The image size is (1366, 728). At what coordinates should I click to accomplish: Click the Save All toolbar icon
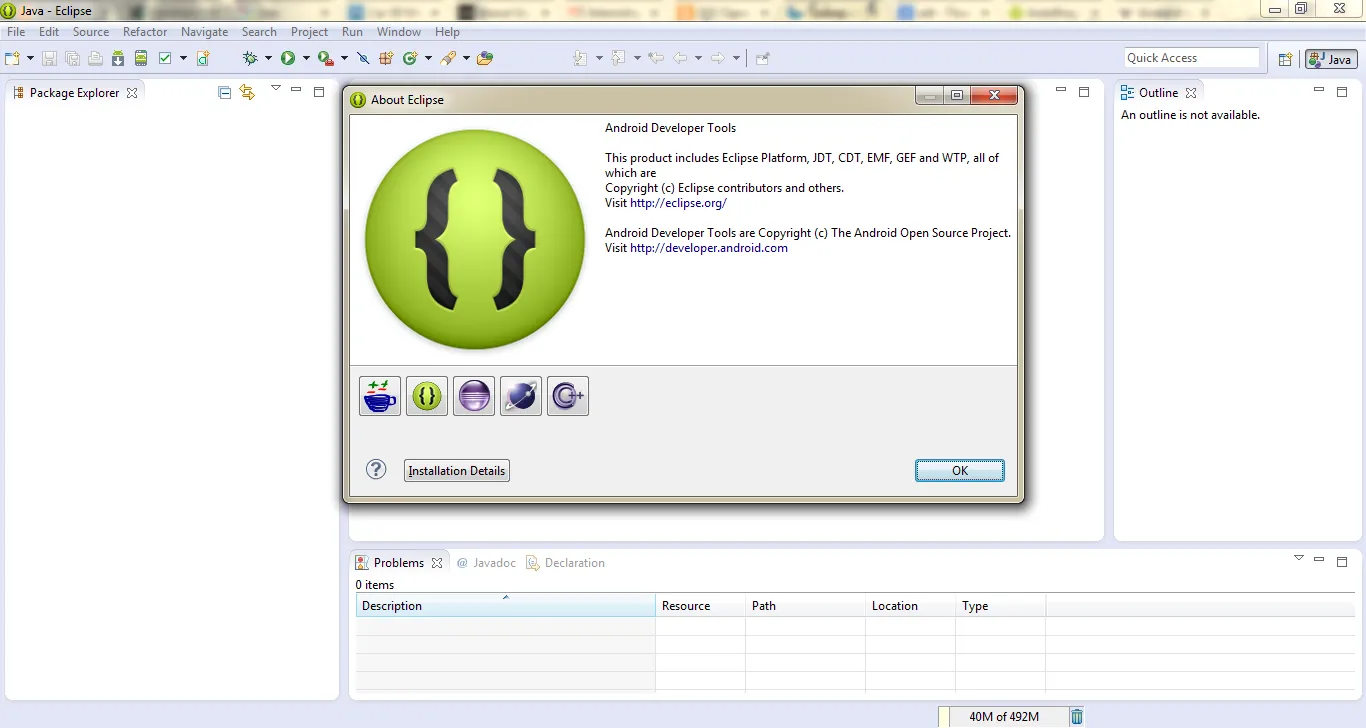tap(73, 58)
